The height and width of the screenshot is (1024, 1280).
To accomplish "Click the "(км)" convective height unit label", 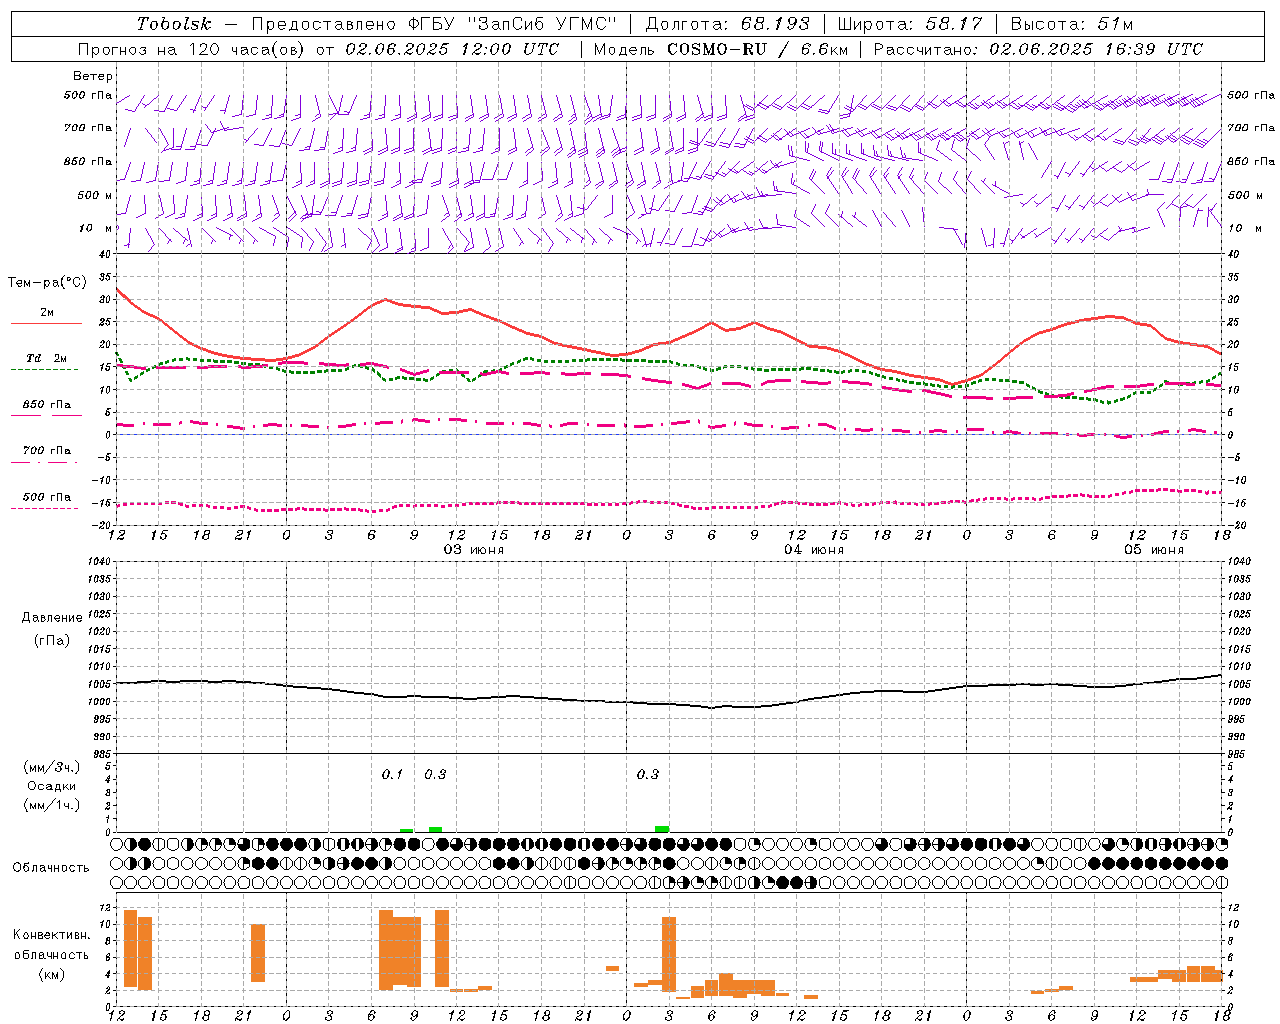I will click(x=52, y=974).
